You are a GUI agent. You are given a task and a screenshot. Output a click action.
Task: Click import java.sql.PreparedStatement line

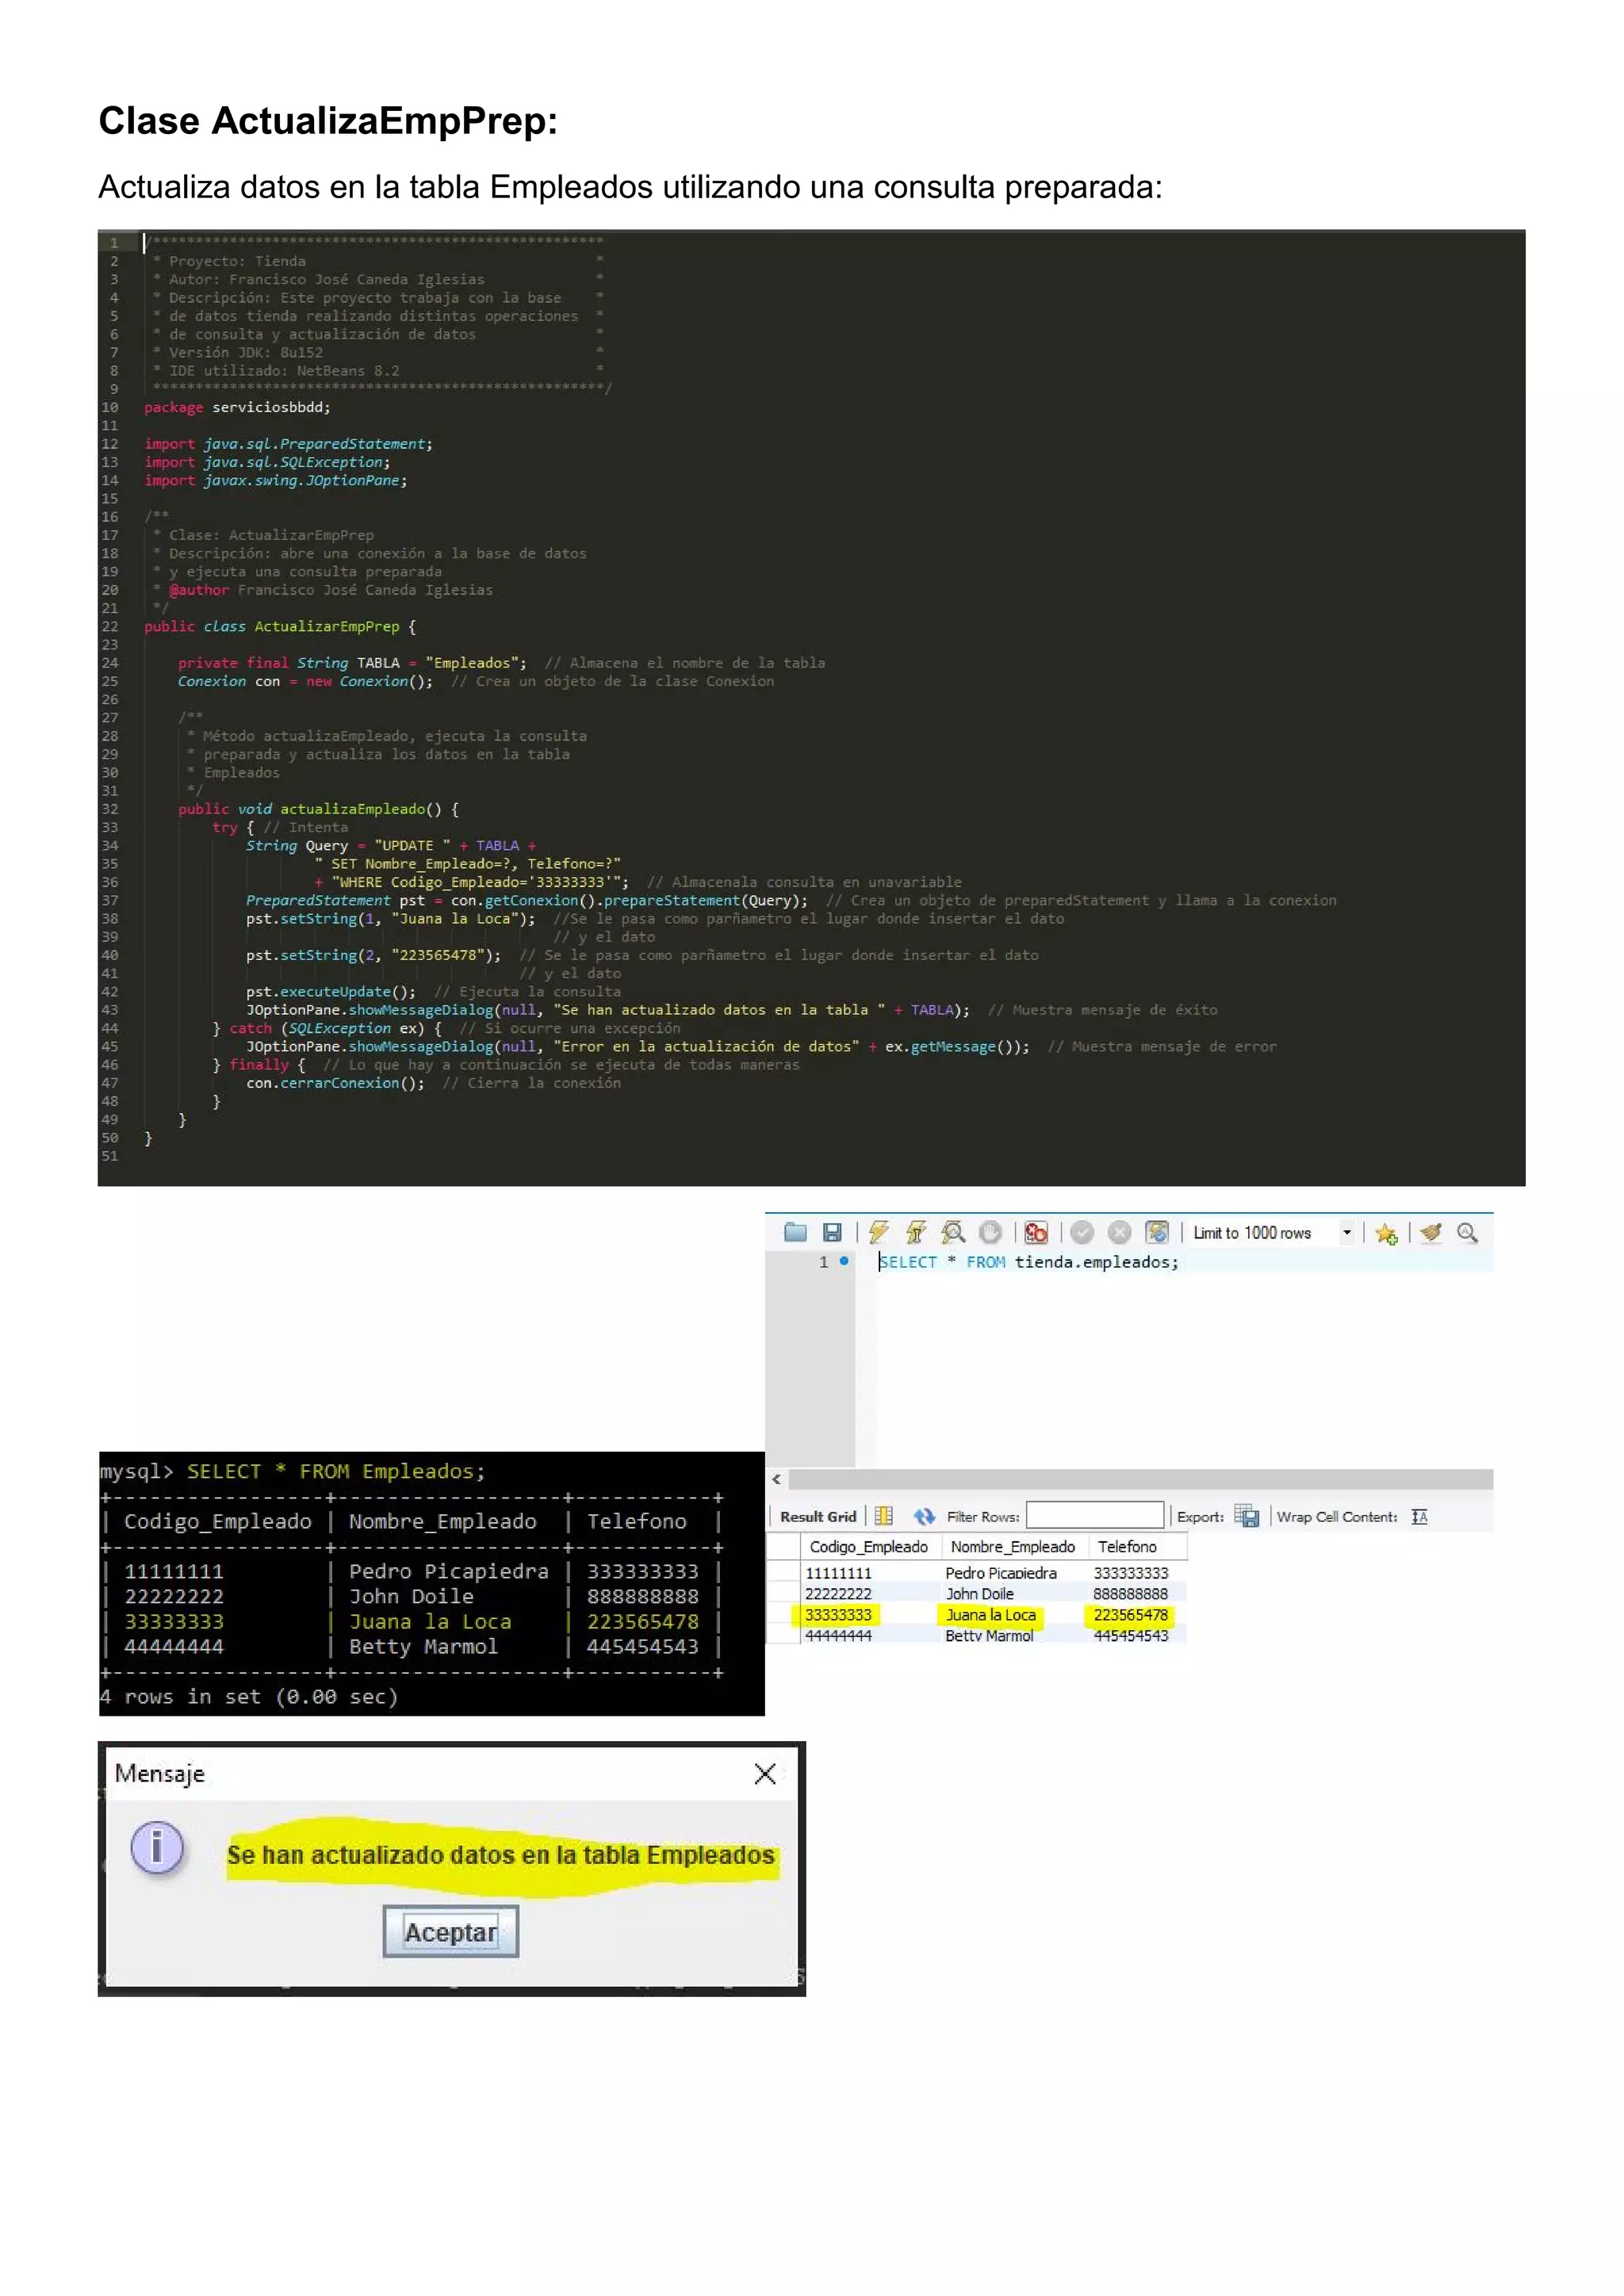pos(288,444)
